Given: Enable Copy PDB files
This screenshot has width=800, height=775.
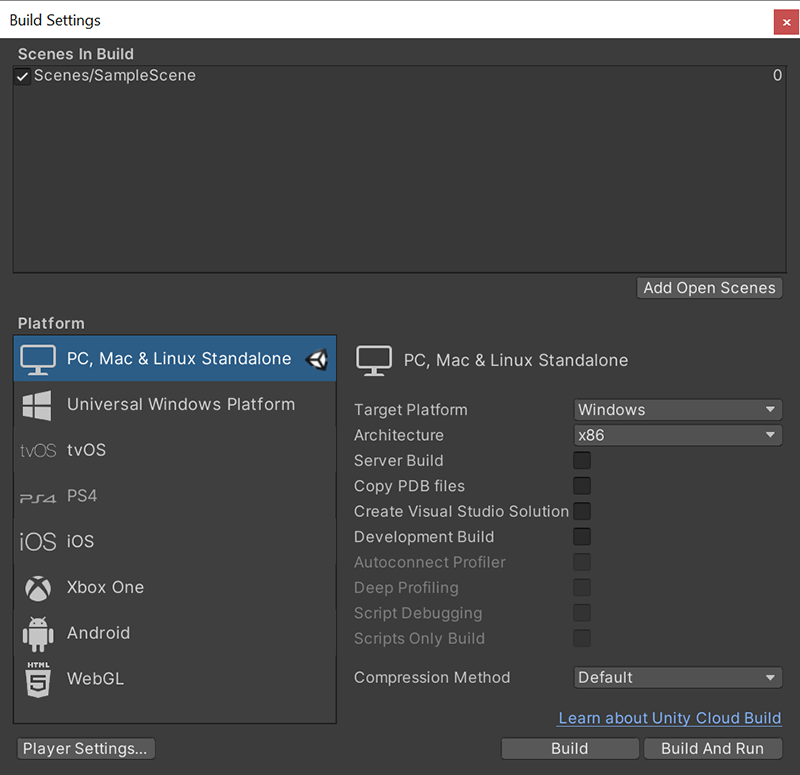Looking at the screenshot, I should click(x=582, y=485).
